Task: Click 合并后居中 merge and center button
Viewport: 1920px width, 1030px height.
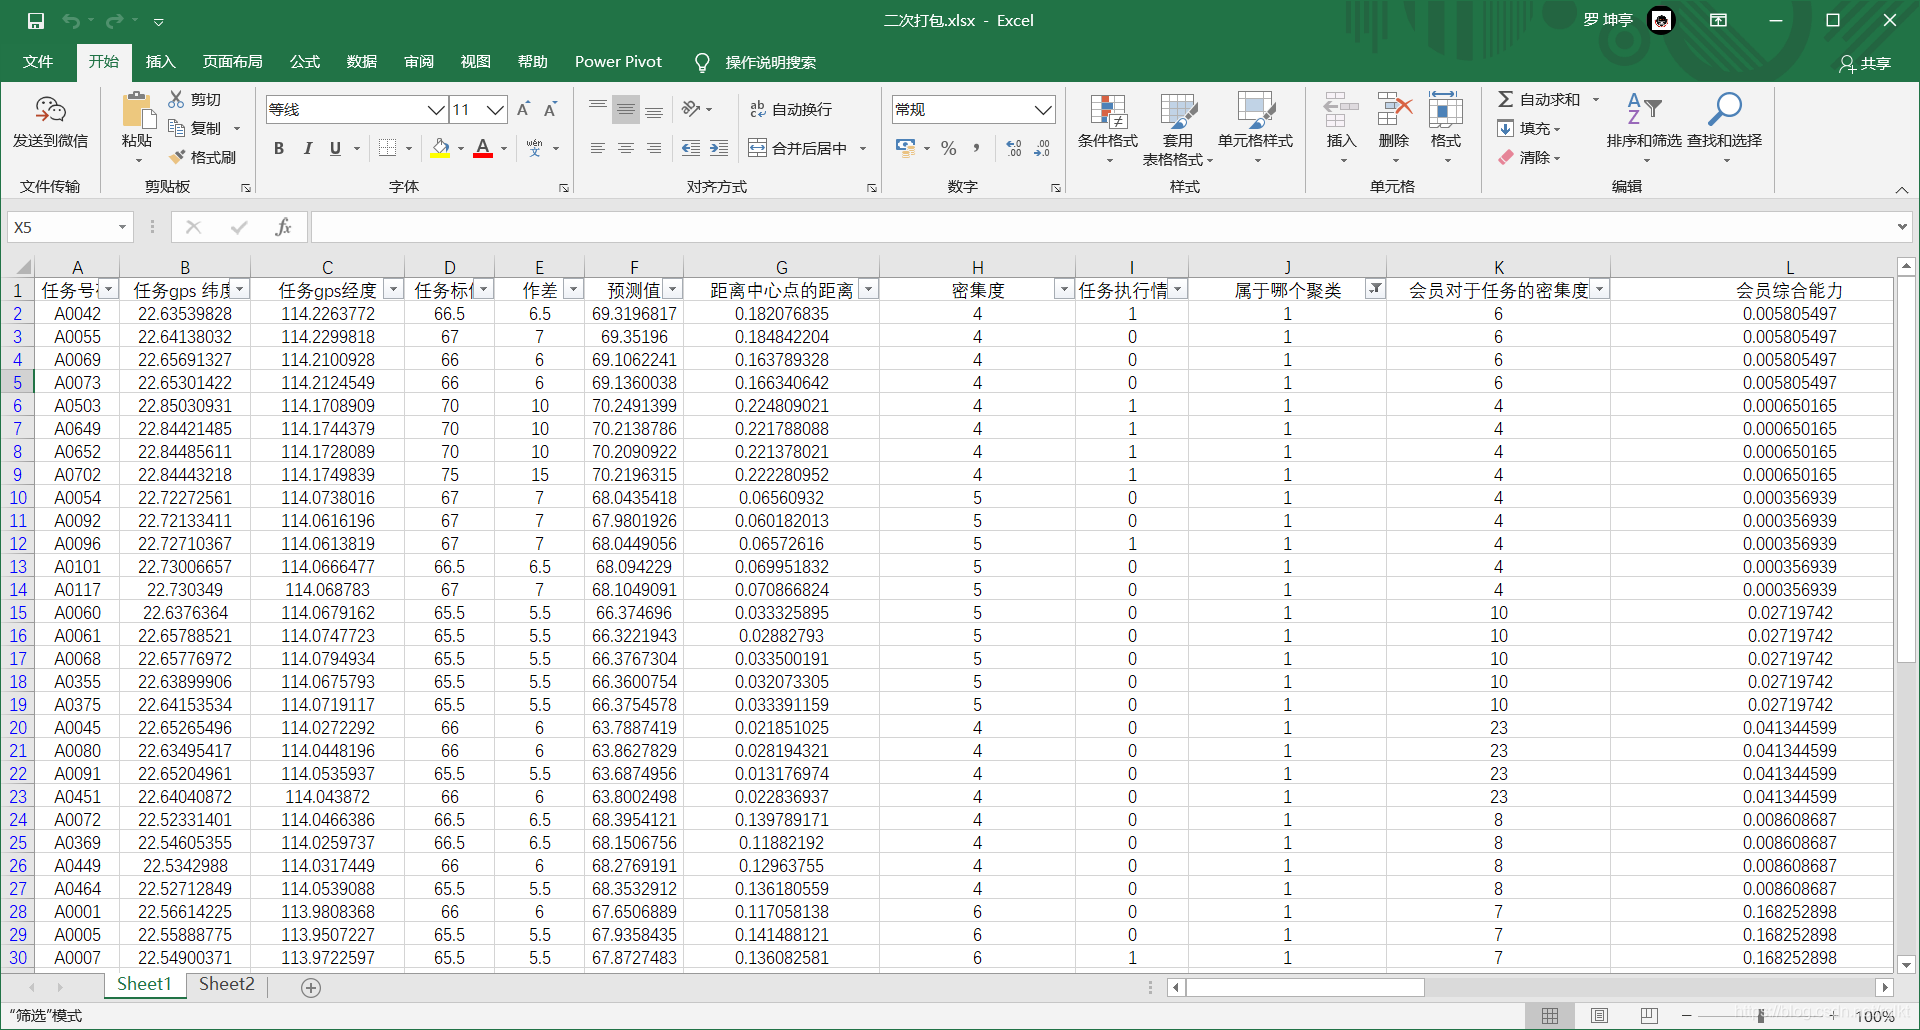Action: [798, 148]
